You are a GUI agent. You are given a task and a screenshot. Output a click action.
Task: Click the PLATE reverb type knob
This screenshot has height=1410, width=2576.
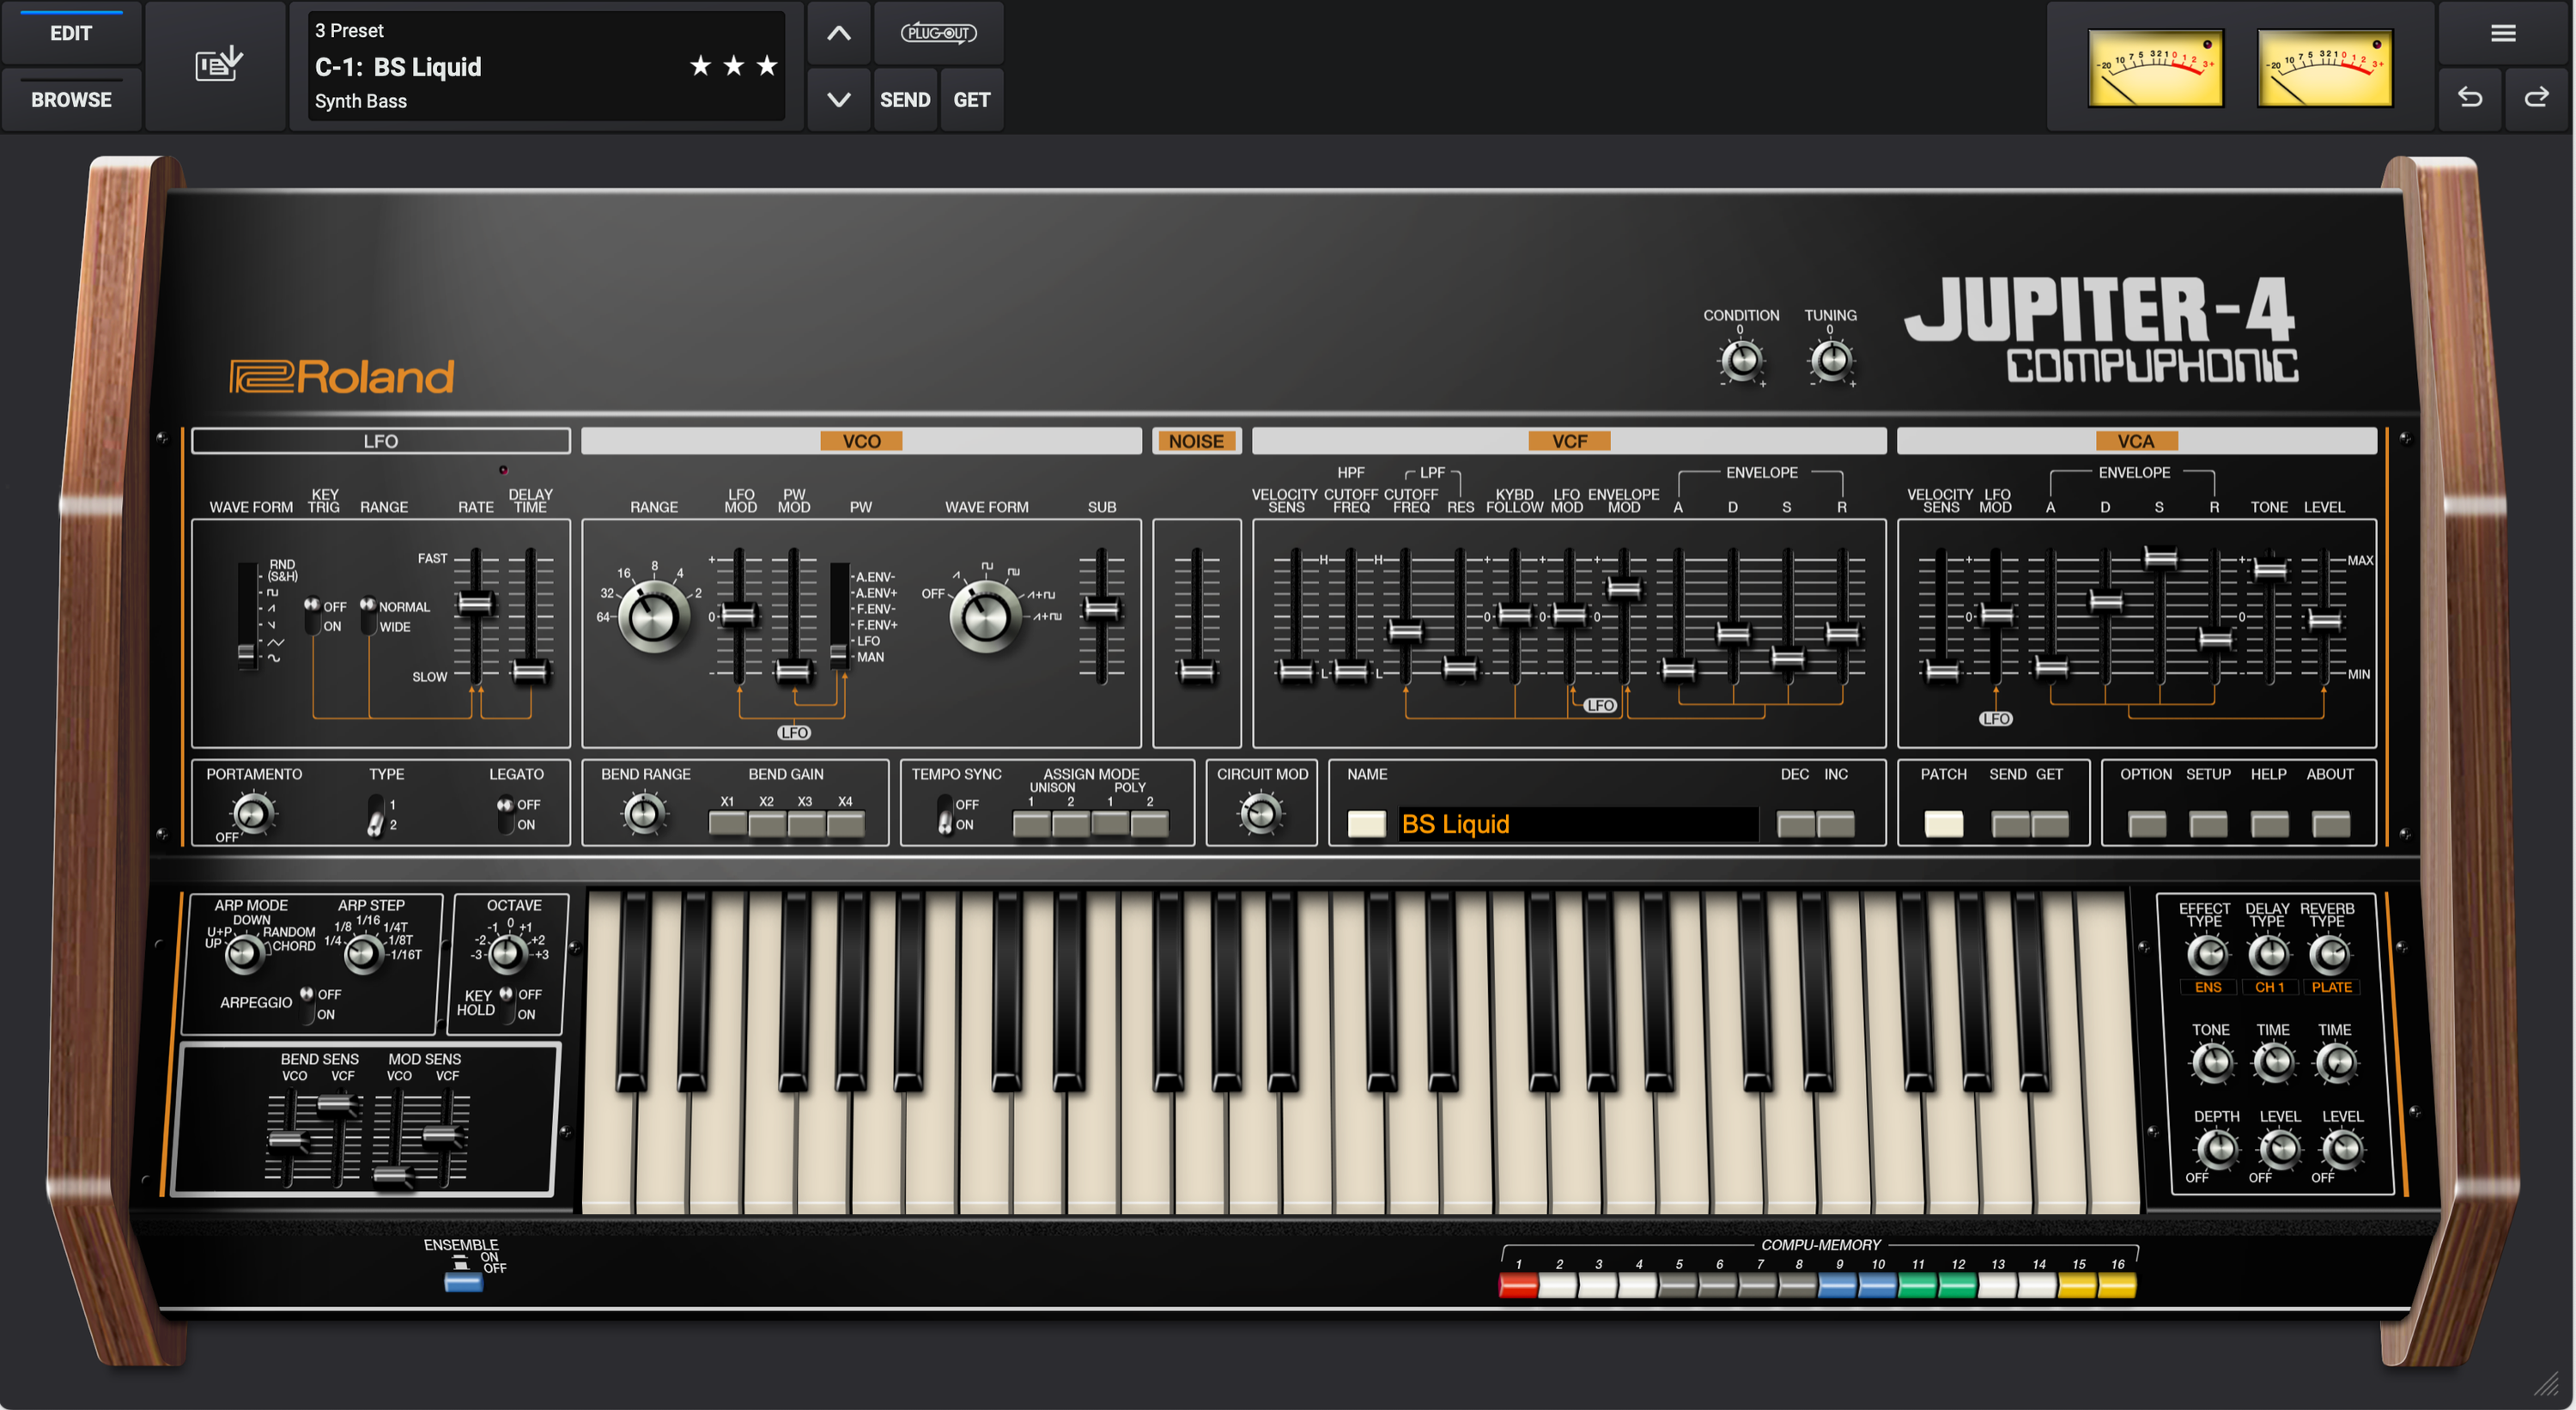click(2333, 955)
